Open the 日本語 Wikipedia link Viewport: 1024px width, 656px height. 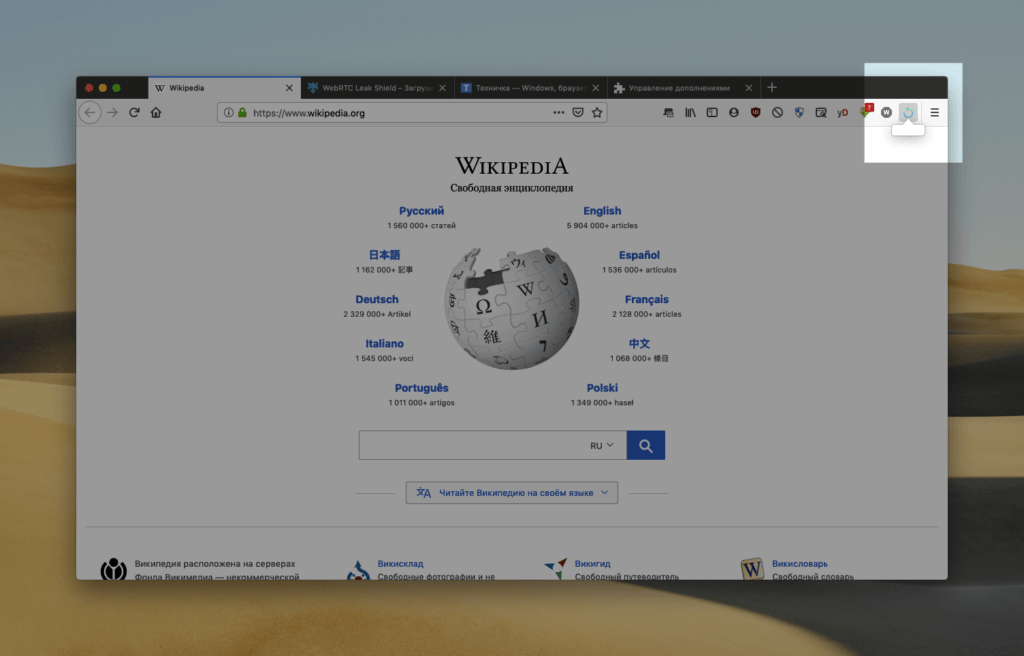click(x=385, y=255)
